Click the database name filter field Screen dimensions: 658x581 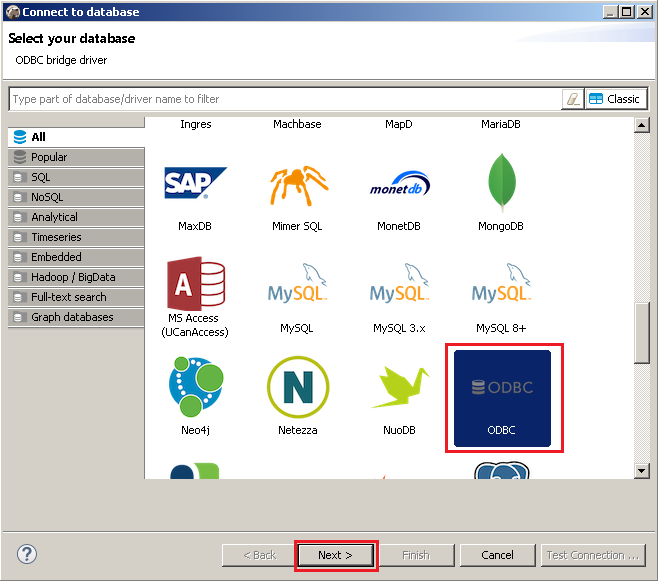pos(285,99)
